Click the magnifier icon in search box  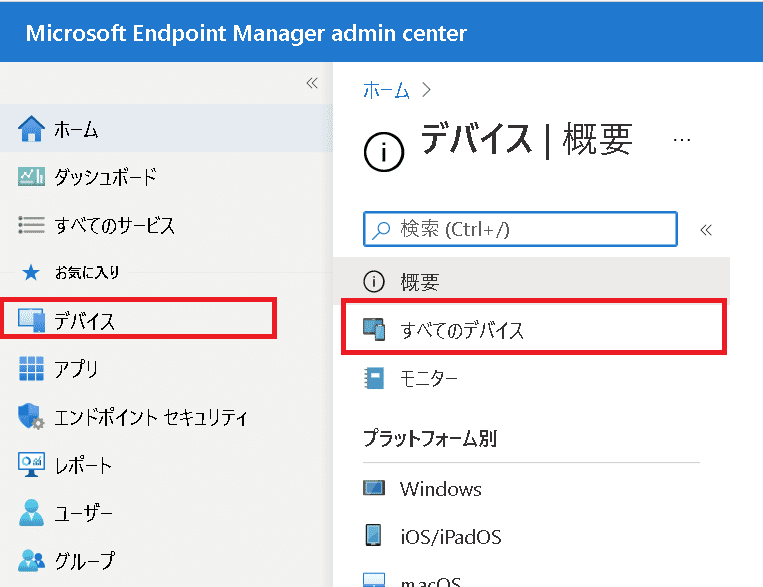[x=381, y=230]
